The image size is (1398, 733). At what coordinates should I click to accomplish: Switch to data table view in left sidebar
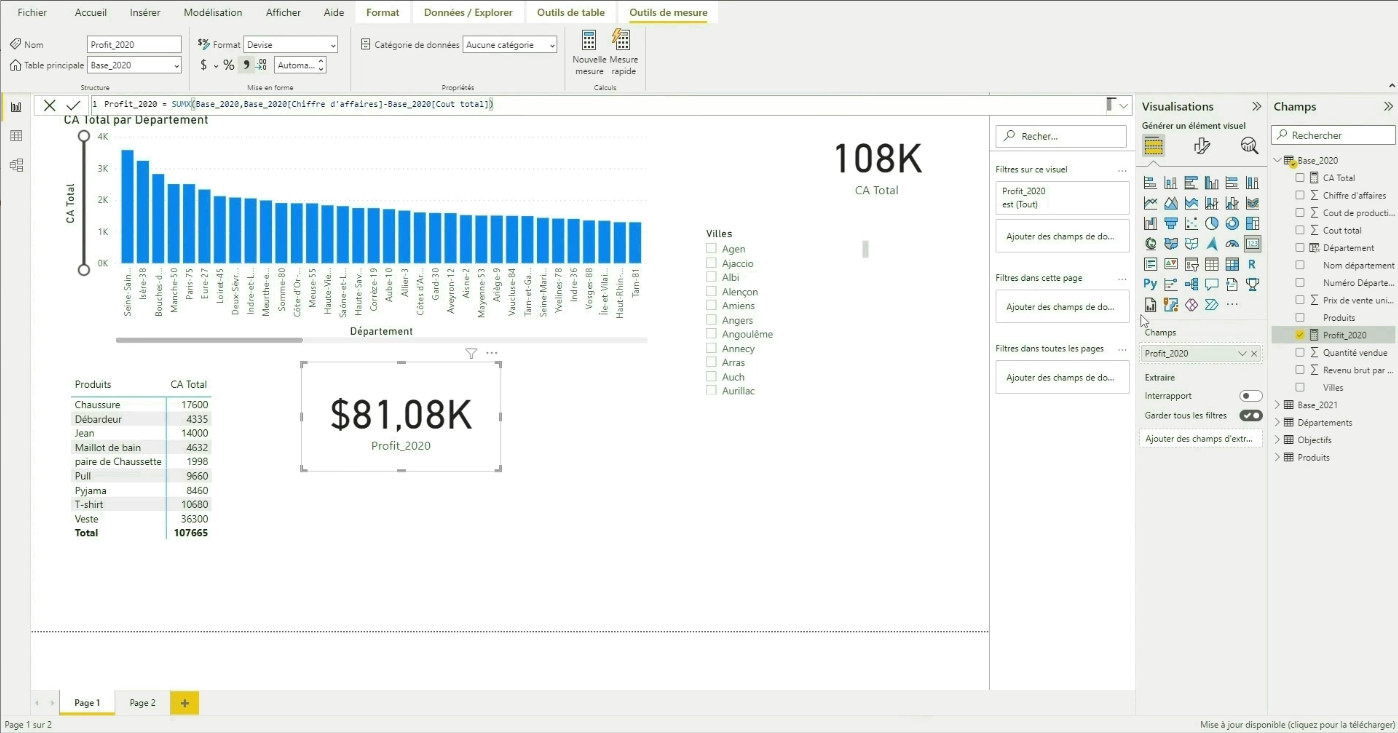16,136
